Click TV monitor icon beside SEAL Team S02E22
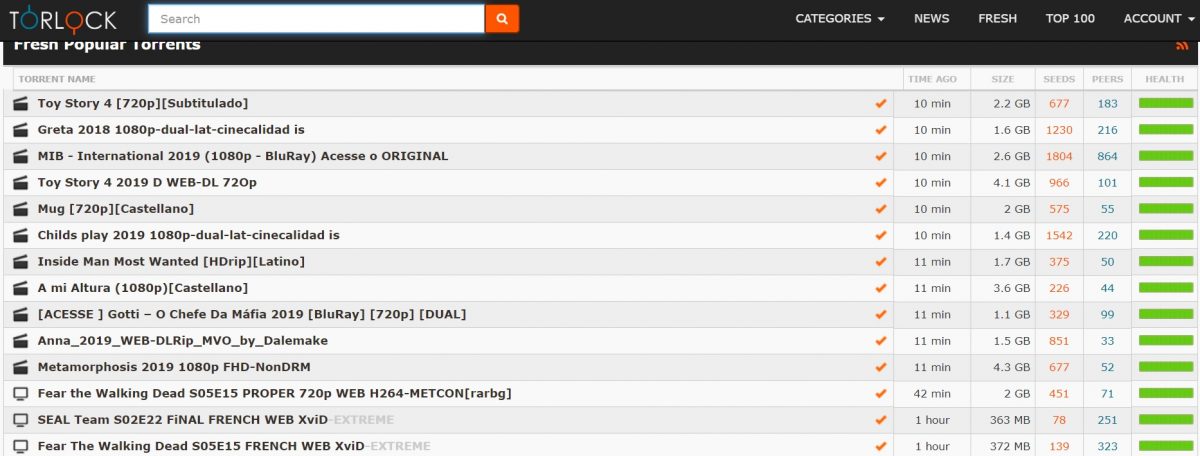This screenshot has width=1200, height=456. click(x=20, y=420)
